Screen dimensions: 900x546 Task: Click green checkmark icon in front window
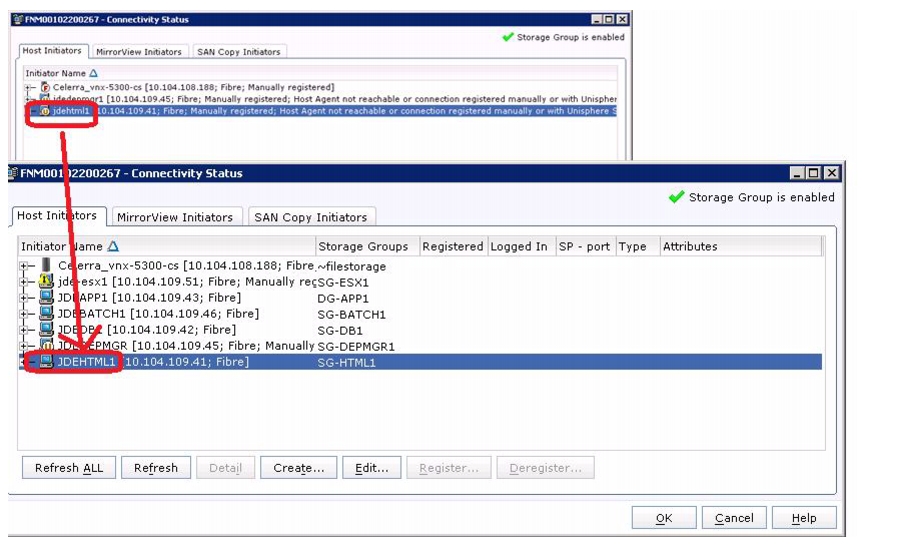676,197
